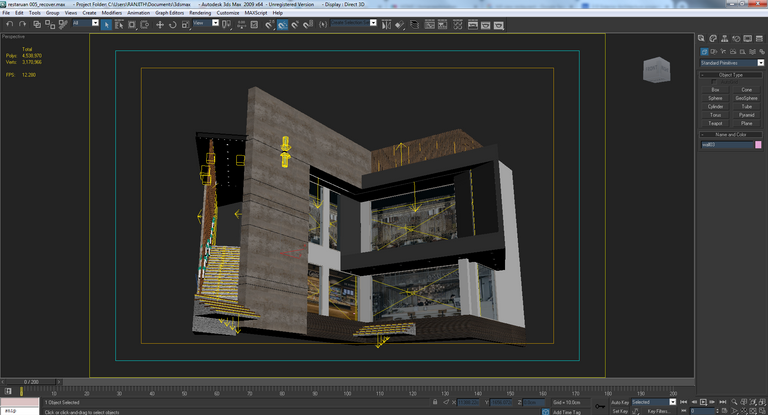Collapse the Object Type rollout
Image resolution: width=768 pixels, height=415 pixels.
pyautogui.click(x=731, y=75)
